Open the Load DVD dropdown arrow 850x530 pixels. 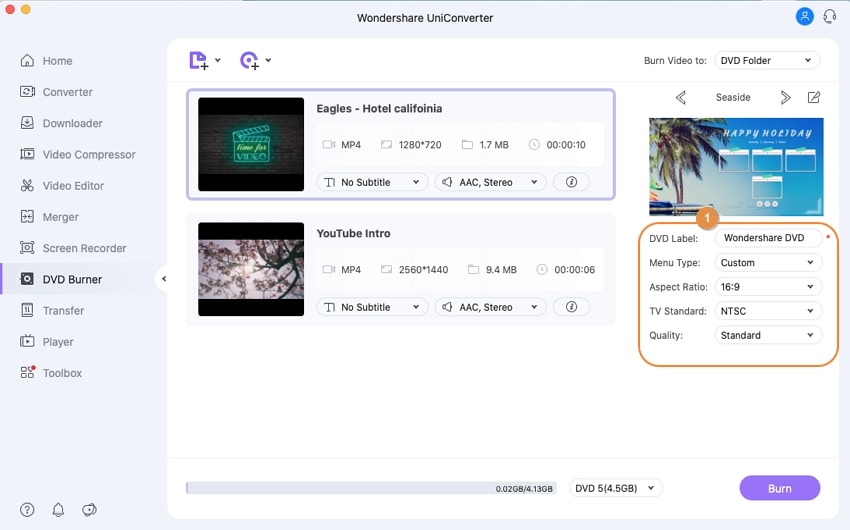[x=268, y=60]
